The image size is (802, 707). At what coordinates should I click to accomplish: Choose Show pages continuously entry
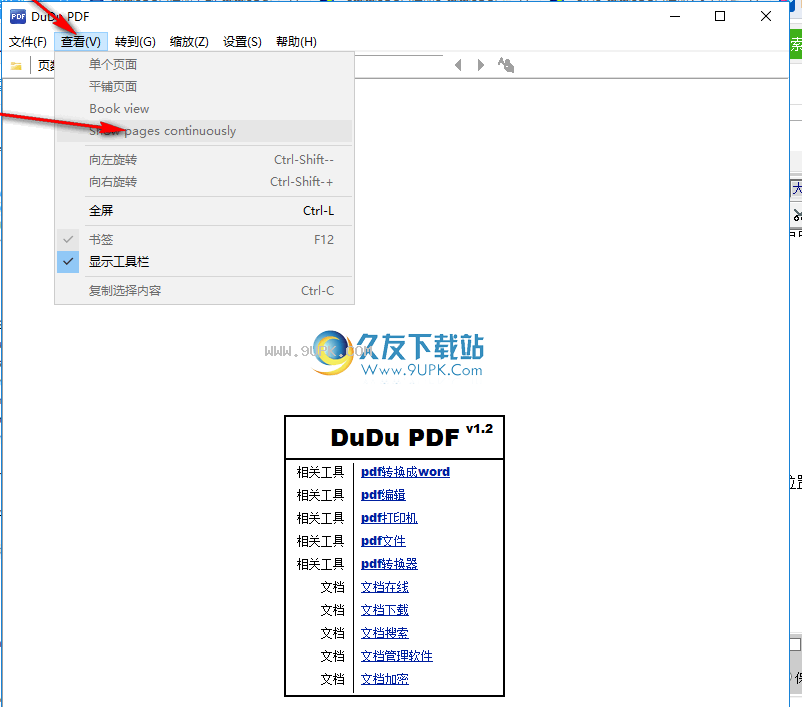tap(205, 131)
